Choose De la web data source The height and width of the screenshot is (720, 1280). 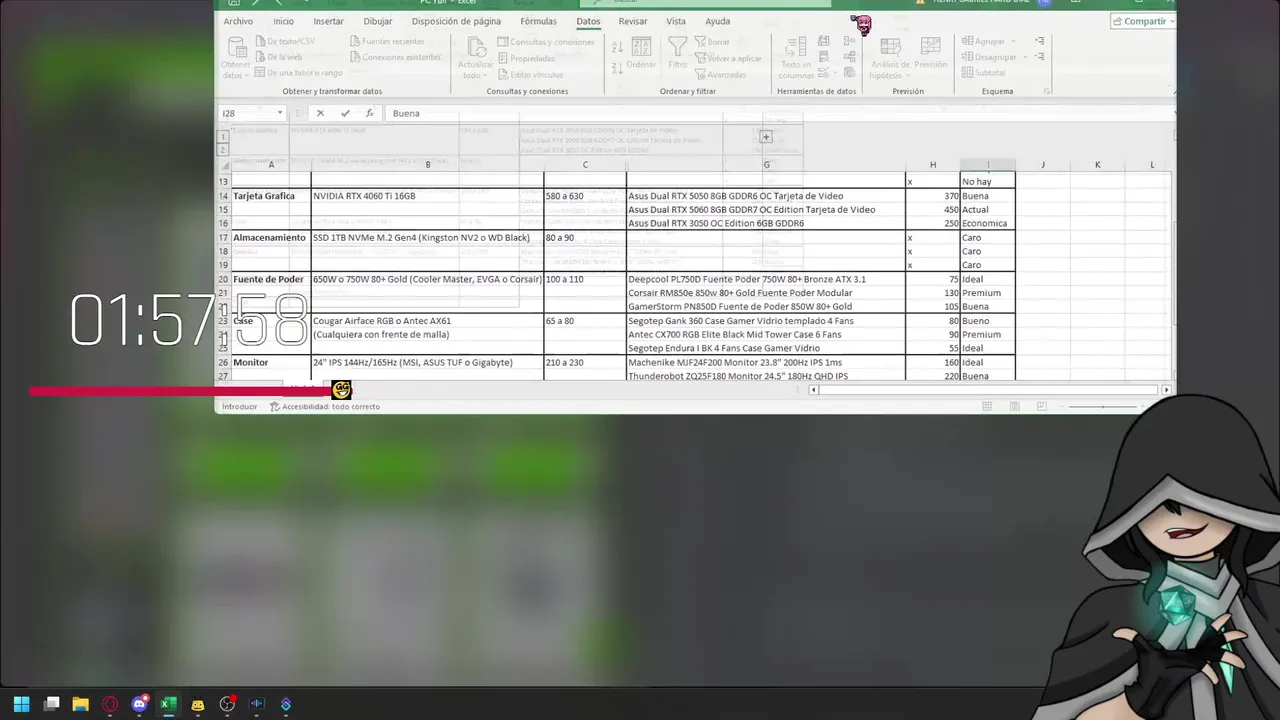(279, 57)
